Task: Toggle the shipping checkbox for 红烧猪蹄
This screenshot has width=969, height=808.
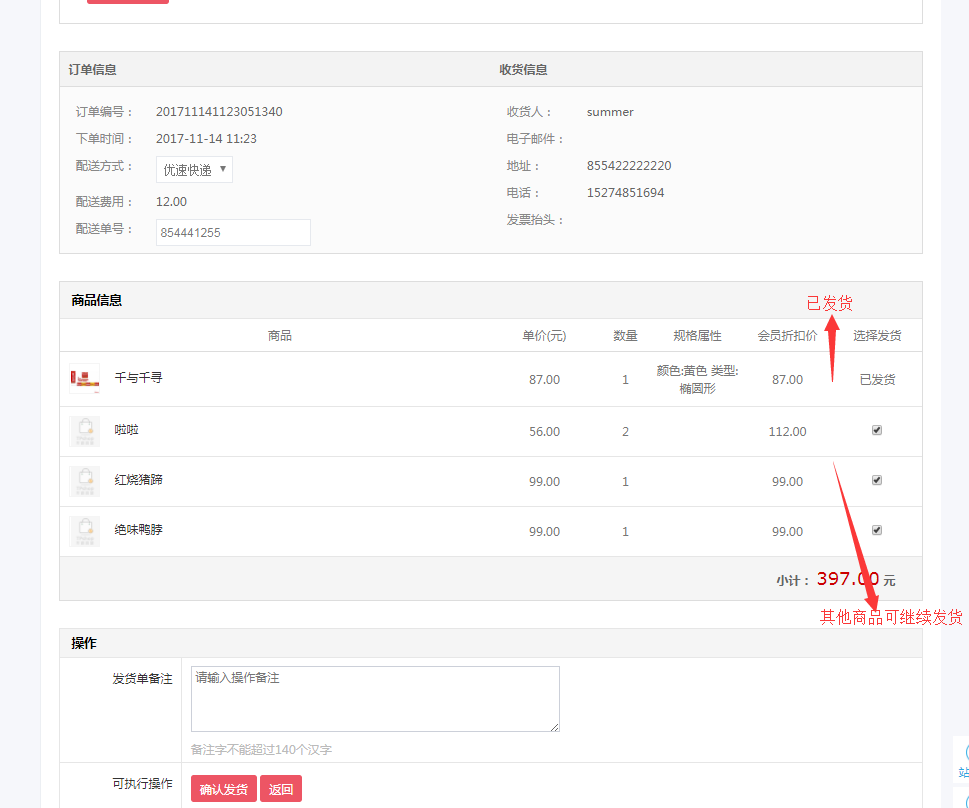Action: 877,480
